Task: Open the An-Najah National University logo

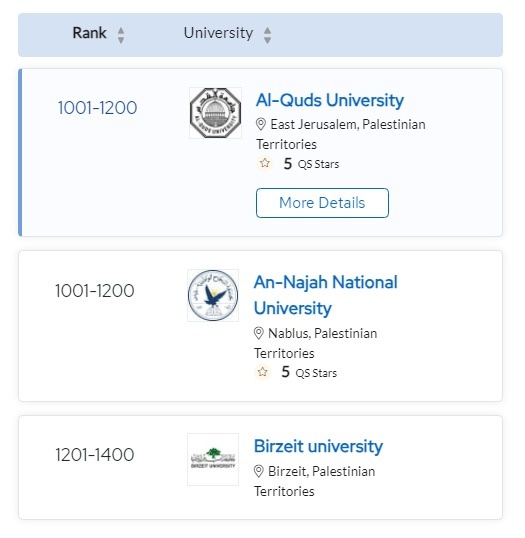Action: pyautogui.click(x=213, y=295)
